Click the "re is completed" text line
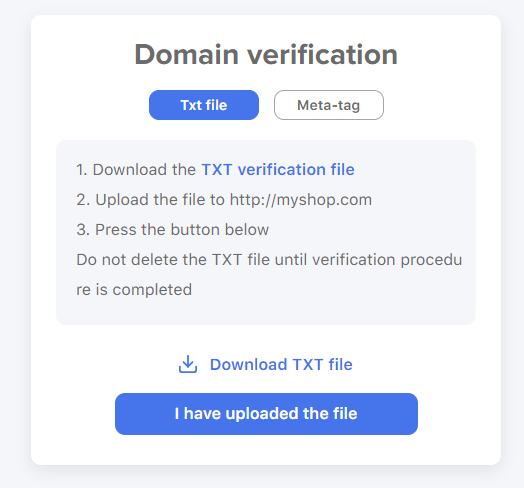The width and height of the screenshot is (524, 488). [x=134, y=290]
